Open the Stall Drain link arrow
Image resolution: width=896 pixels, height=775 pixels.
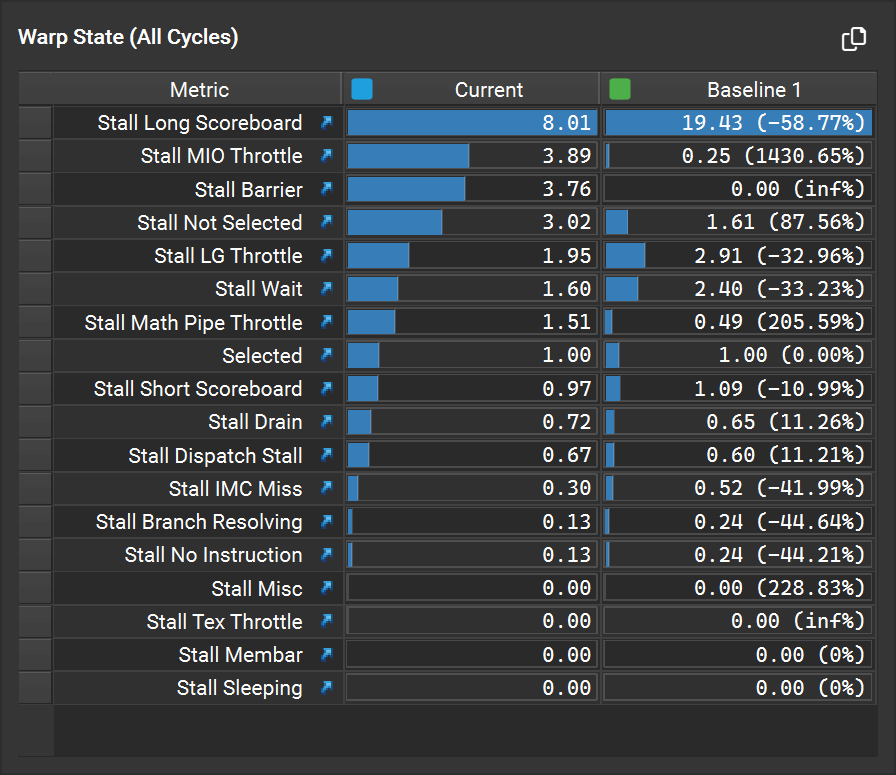(326, 422)
